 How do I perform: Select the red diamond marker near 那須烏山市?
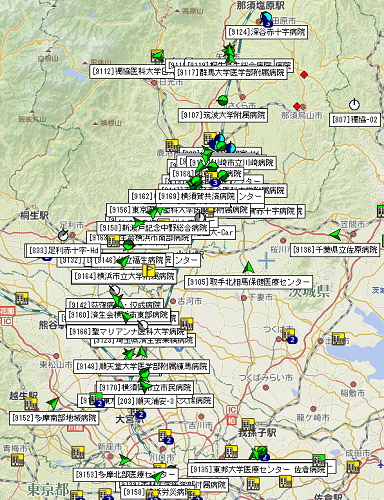[297, 106]
